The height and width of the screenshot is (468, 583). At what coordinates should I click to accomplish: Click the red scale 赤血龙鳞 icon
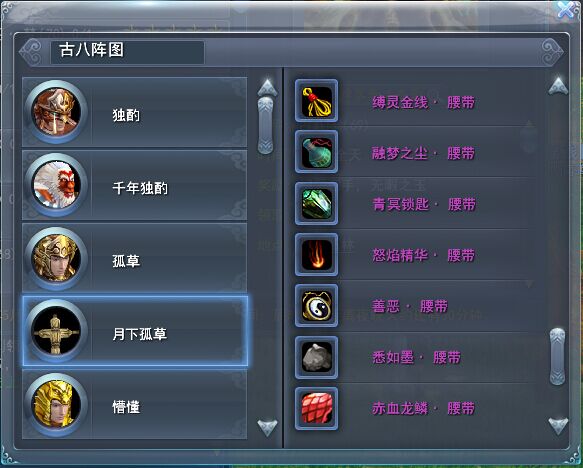316,409
